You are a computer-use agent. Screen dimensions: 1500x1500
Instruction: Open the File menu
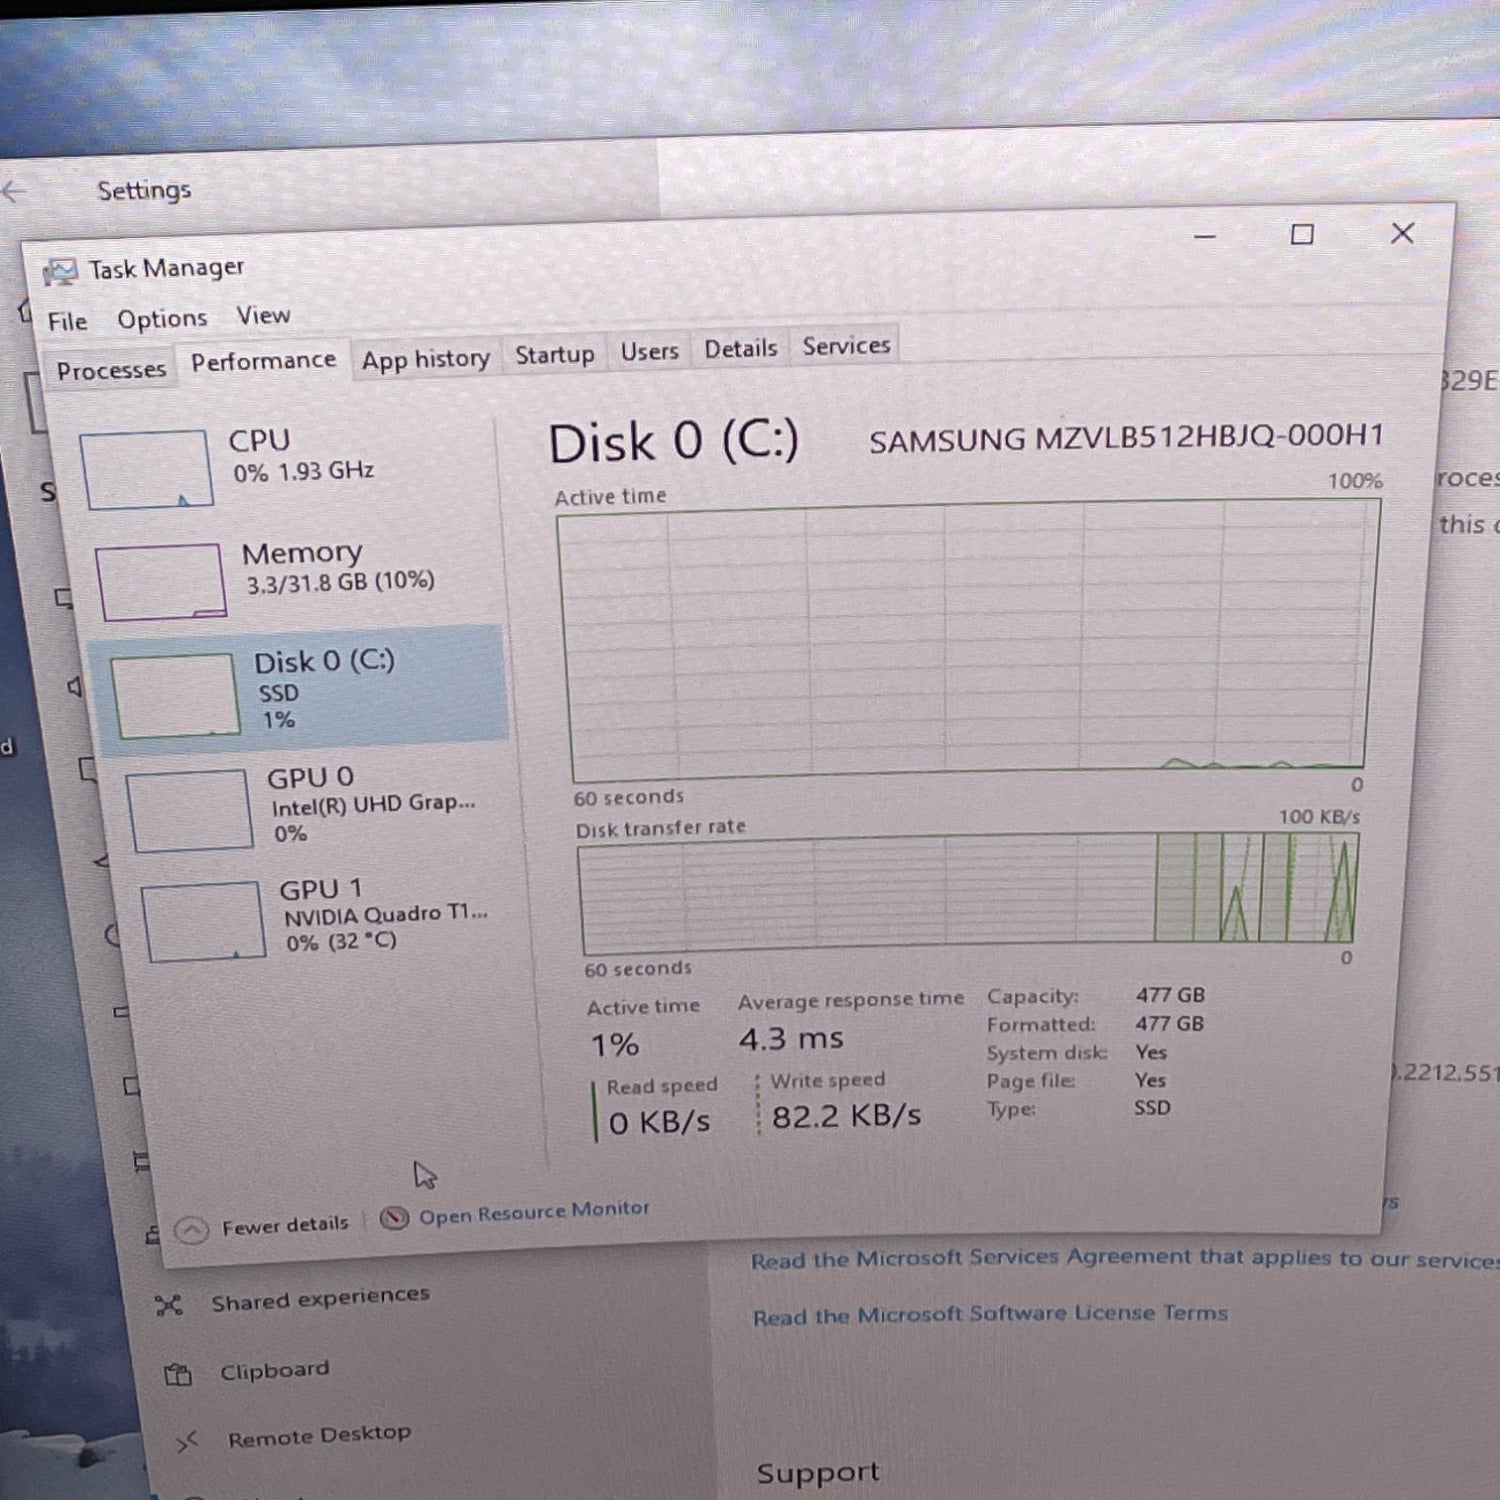tap(67, 321)
